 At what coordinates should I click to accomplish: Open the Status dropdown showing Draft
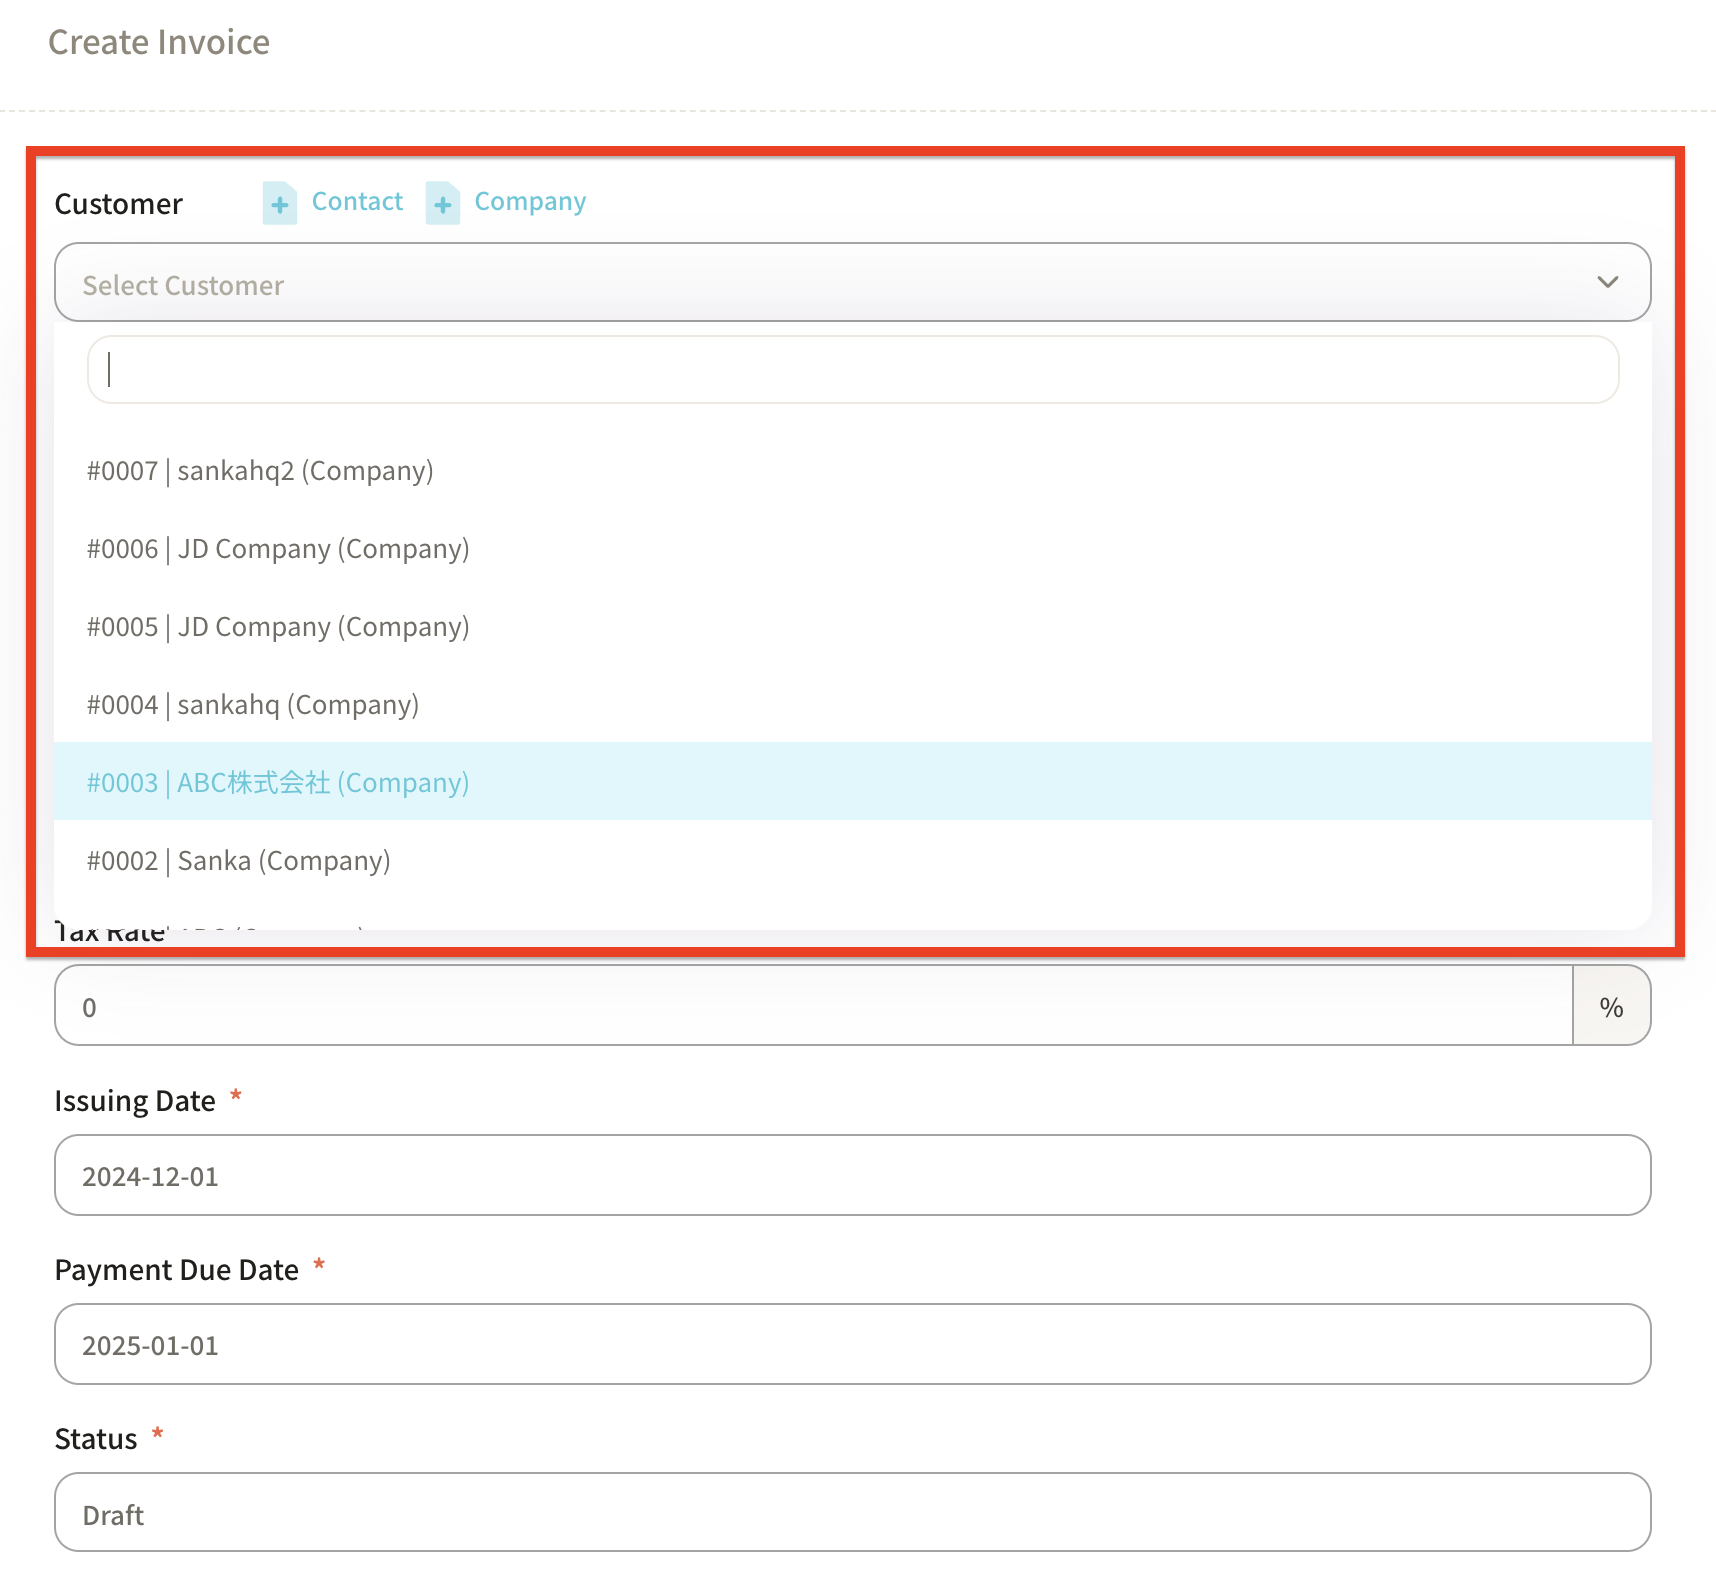852,1514
